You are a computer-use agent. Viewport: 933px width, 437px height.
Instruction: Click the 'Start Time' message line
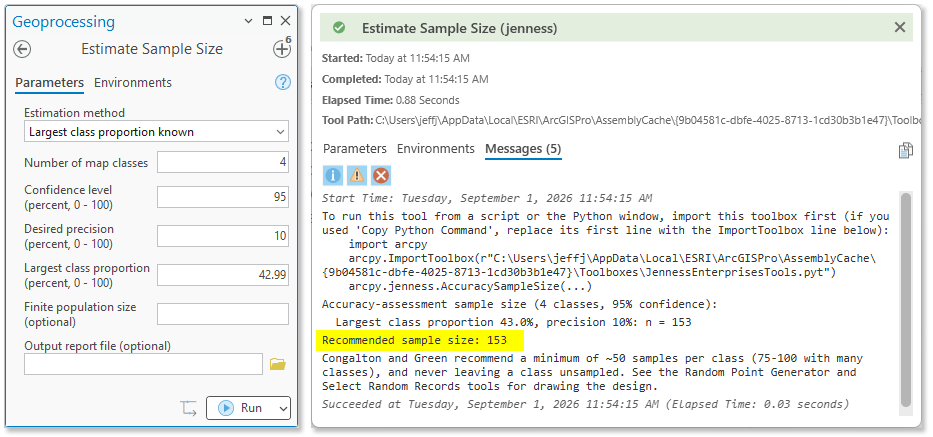tap(487, 198)
